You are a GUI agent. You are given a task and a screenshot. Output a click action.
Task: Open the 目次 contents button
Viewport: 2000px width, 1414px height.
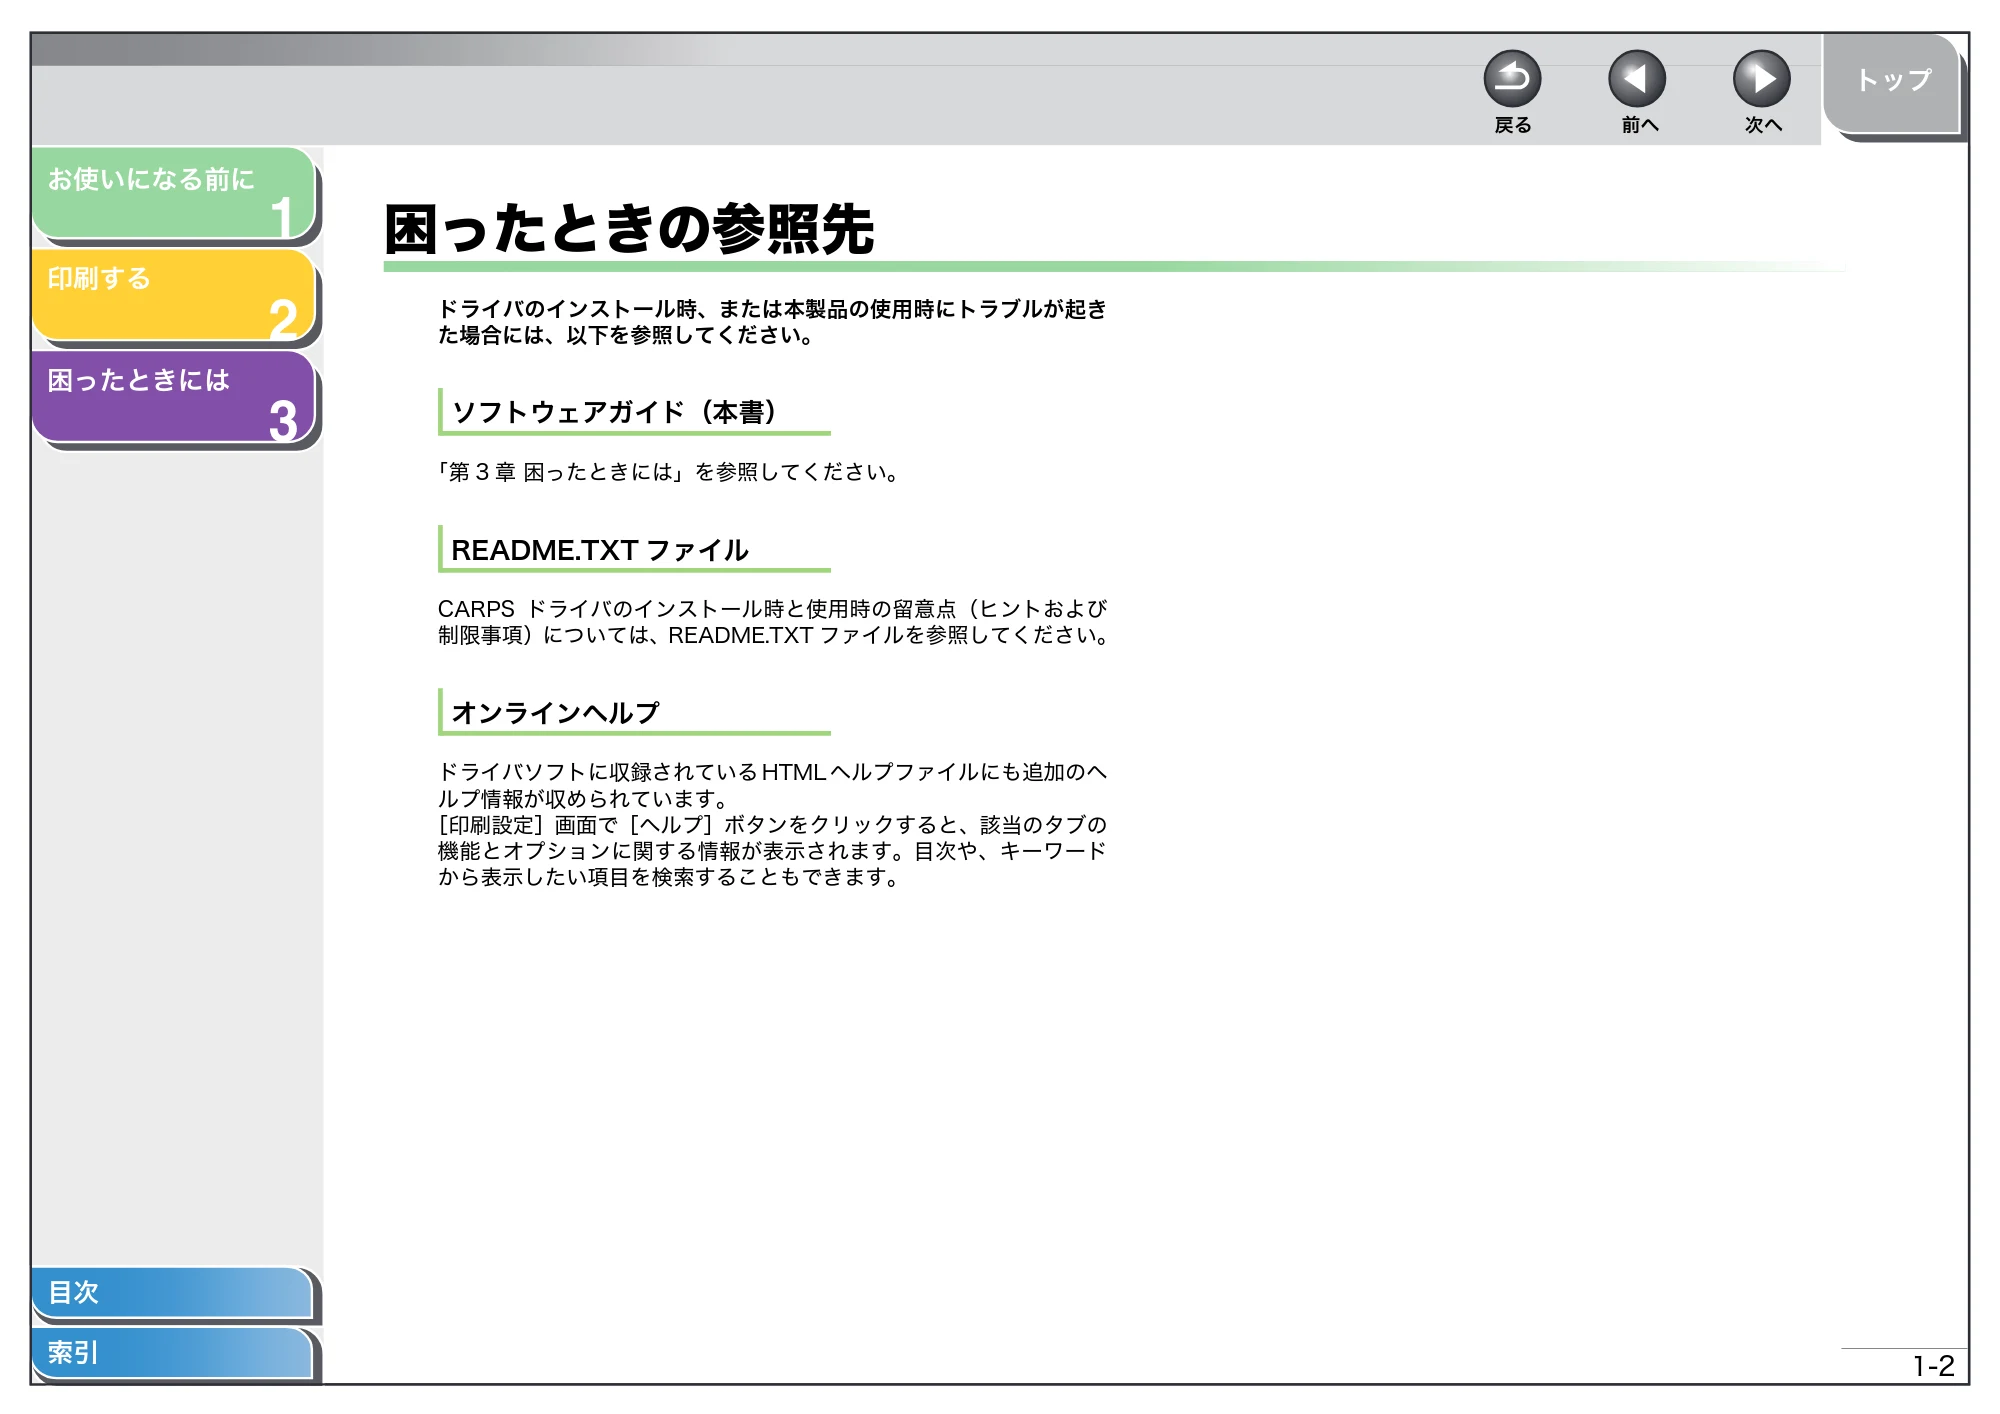pyautogui.click(x=172, y=1292)
